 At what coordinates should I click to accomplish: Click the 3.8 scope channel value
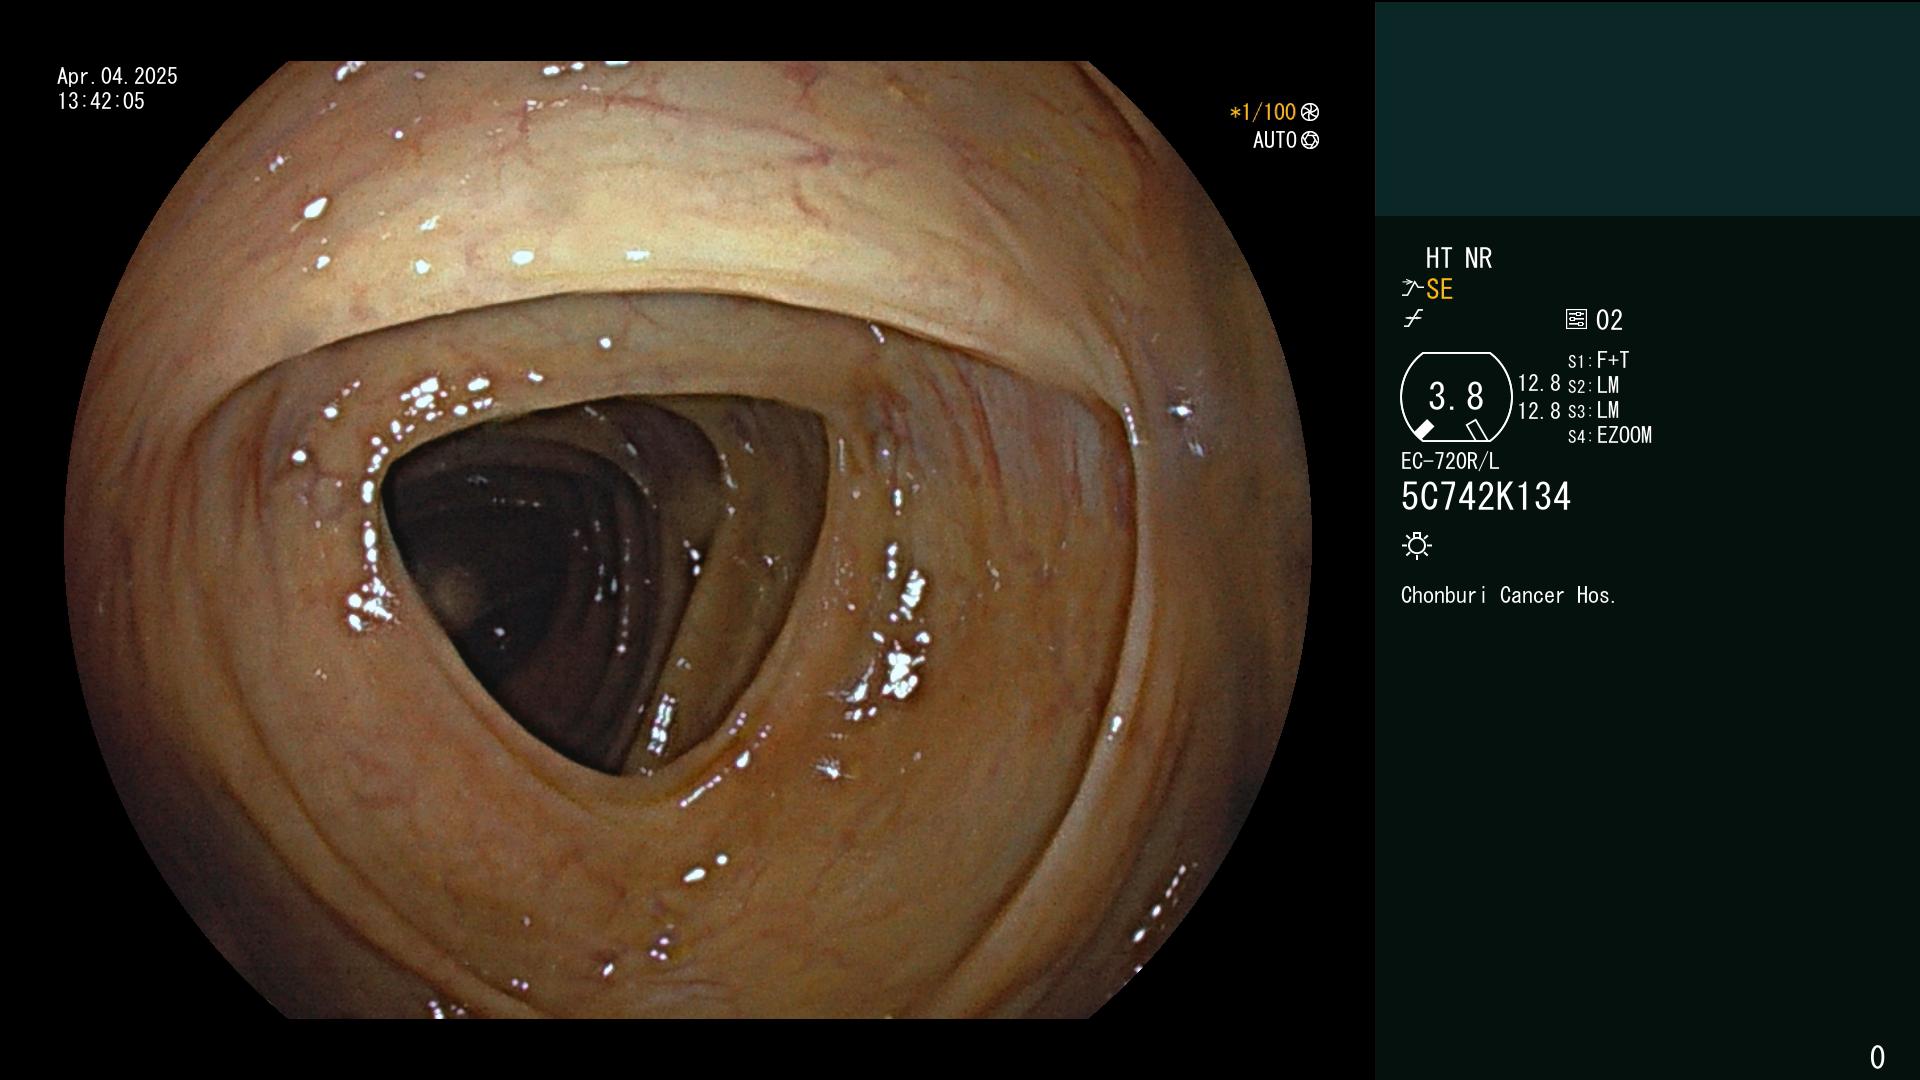click(1456, 397)
